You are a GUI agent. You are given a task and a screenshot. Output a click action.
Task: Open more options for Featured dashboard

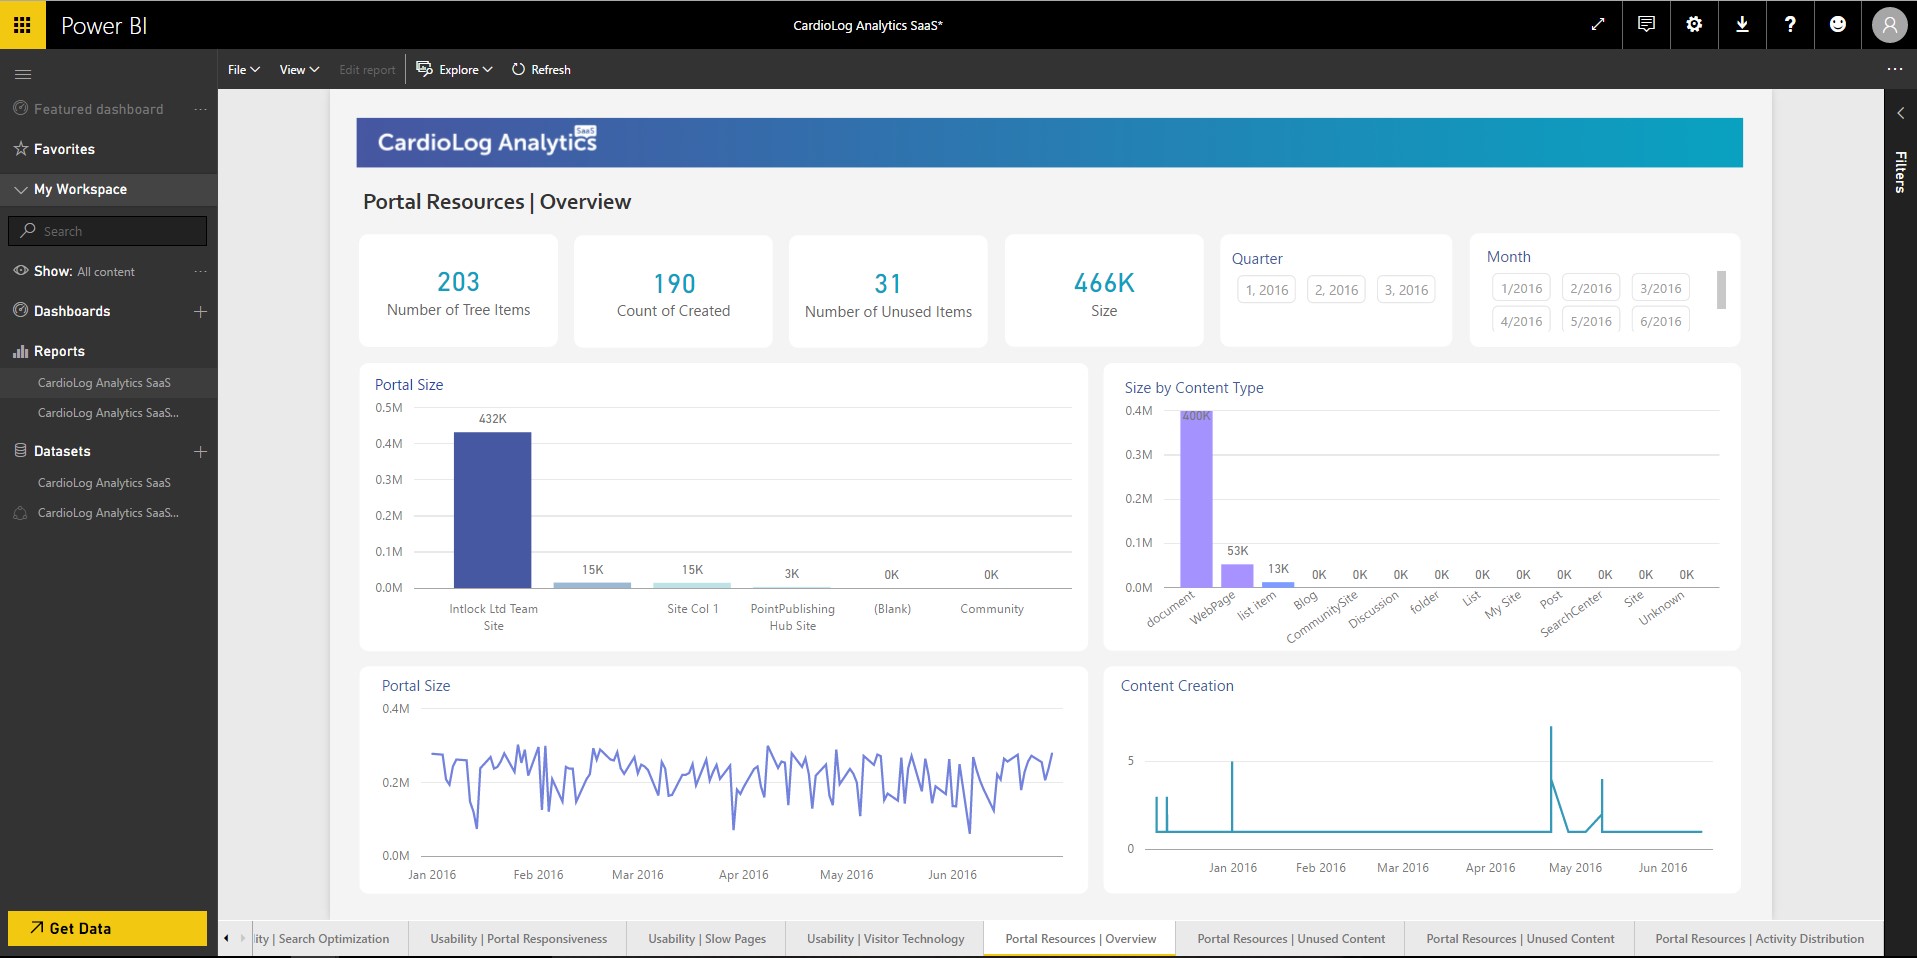[200, 109]
